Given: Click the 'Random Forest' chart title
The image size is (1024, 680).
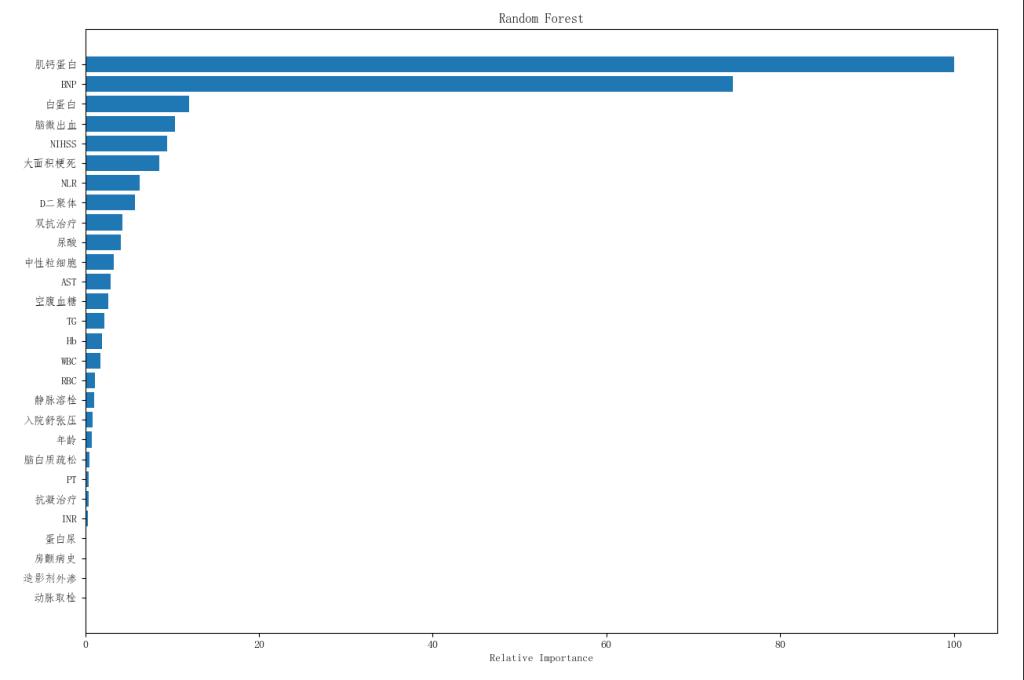Looking at the screenshot, I should 541,19.
